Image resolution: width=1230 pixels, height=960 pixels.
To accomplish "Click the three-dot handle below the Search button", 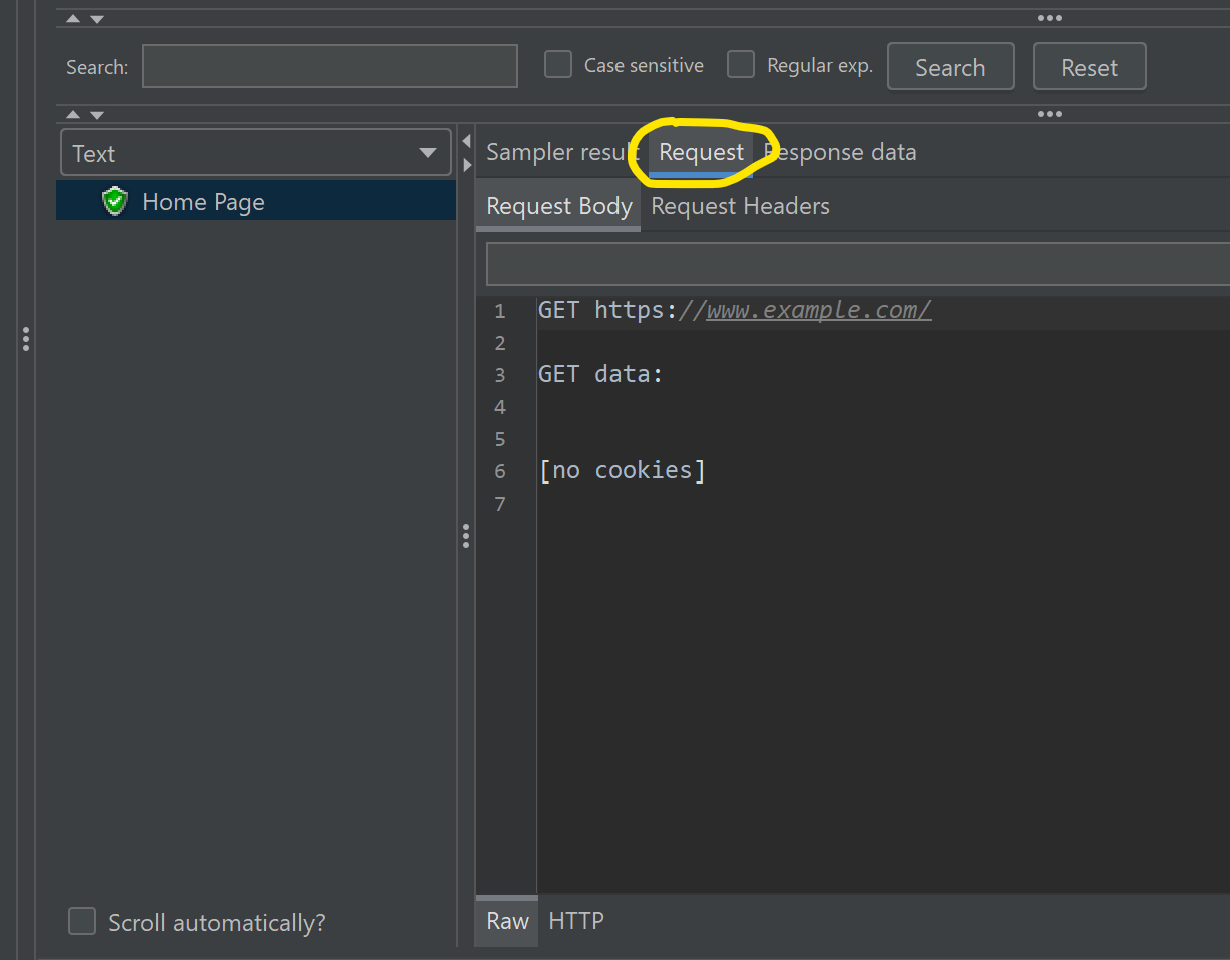I will 1049,114.
